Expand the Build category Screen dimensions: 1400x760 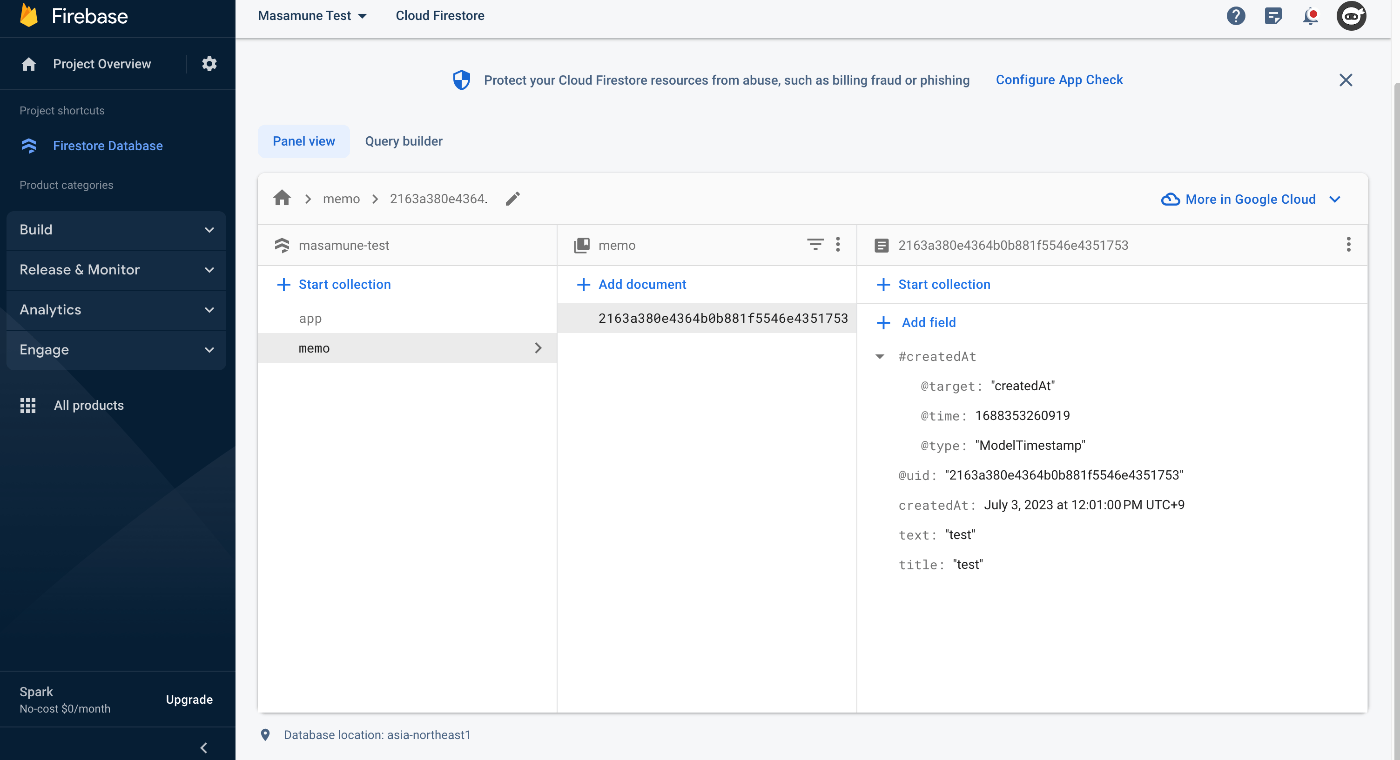(115, 229)
